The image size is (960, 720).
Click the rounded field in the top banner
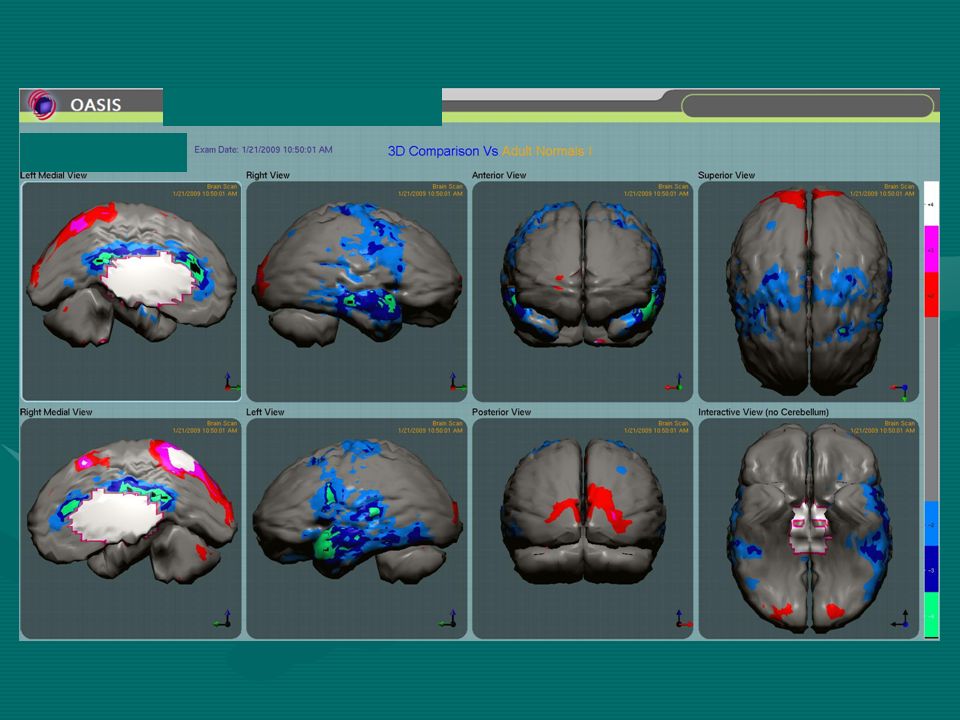(807, 106)
